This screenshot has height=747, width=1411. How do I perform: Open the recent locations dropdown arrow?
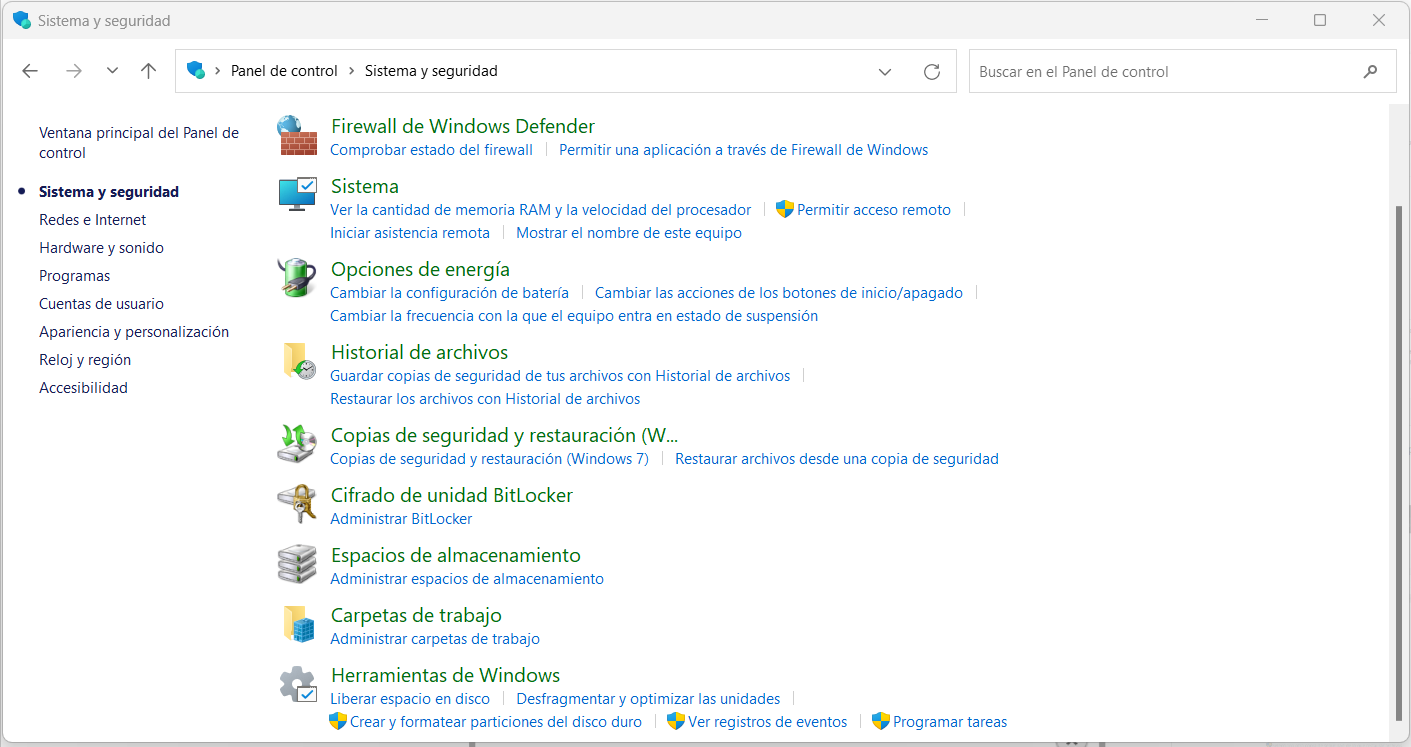(x=112, y=71)
